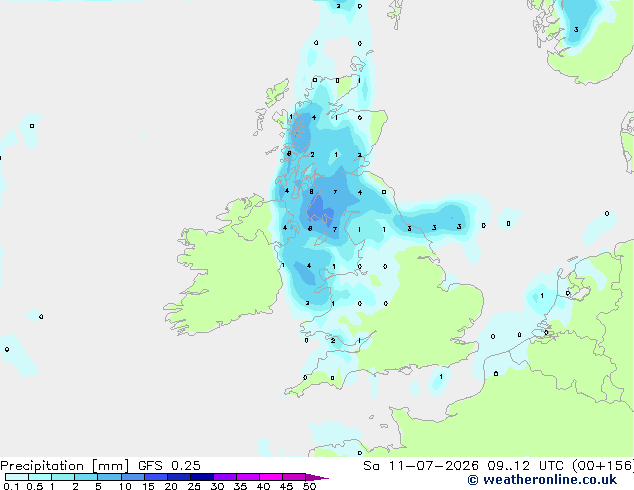Click the "20" legend scale label
This screenshot has height=490, width=634.
pyautogui.click(x=171, y=486)
